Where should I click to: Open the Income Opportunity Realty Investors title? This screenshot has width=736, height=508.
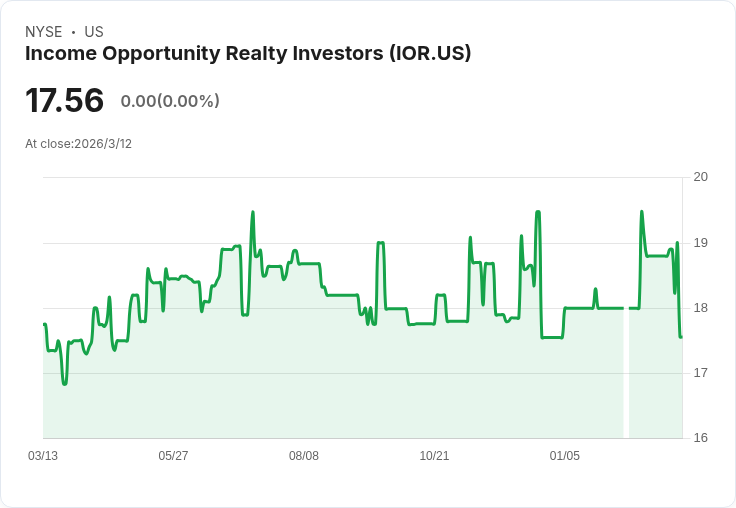(x=248, y=54)
